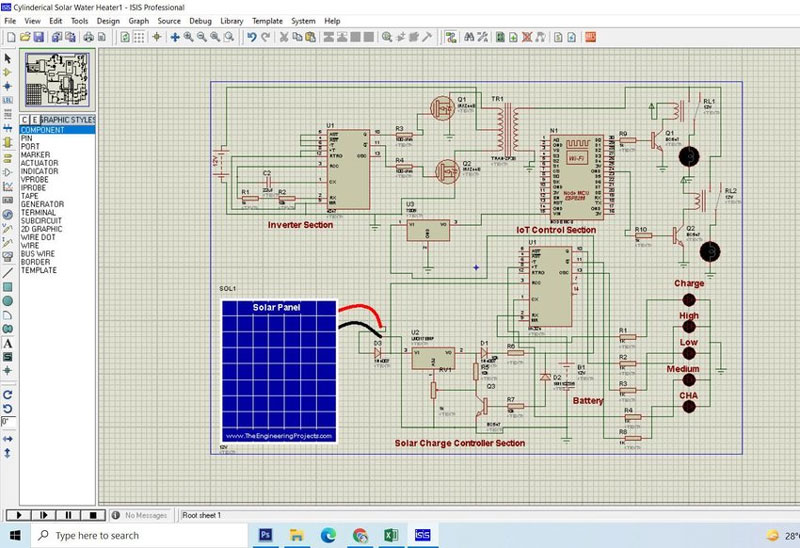This screenshot has height=548, width=800.
Task: Start the simulation with Play
Action: pyautogui.click(x=18, y=515)
